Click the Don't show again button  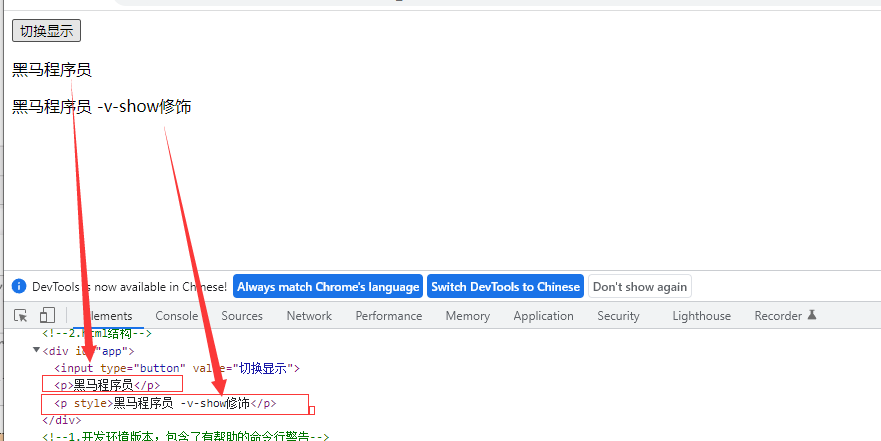pos(639,287)
